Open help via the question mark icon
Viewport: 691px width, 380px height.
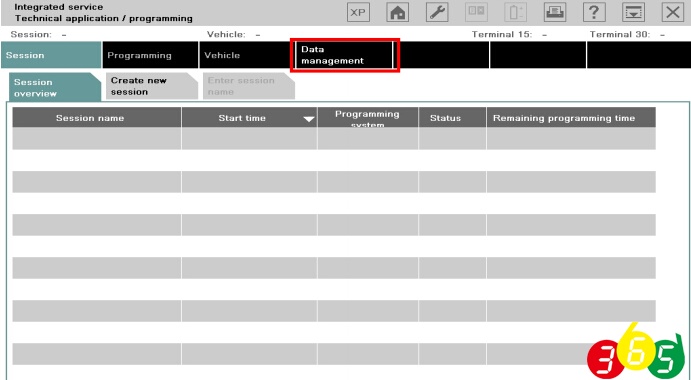pyautogui.click(x=594, y=12)
